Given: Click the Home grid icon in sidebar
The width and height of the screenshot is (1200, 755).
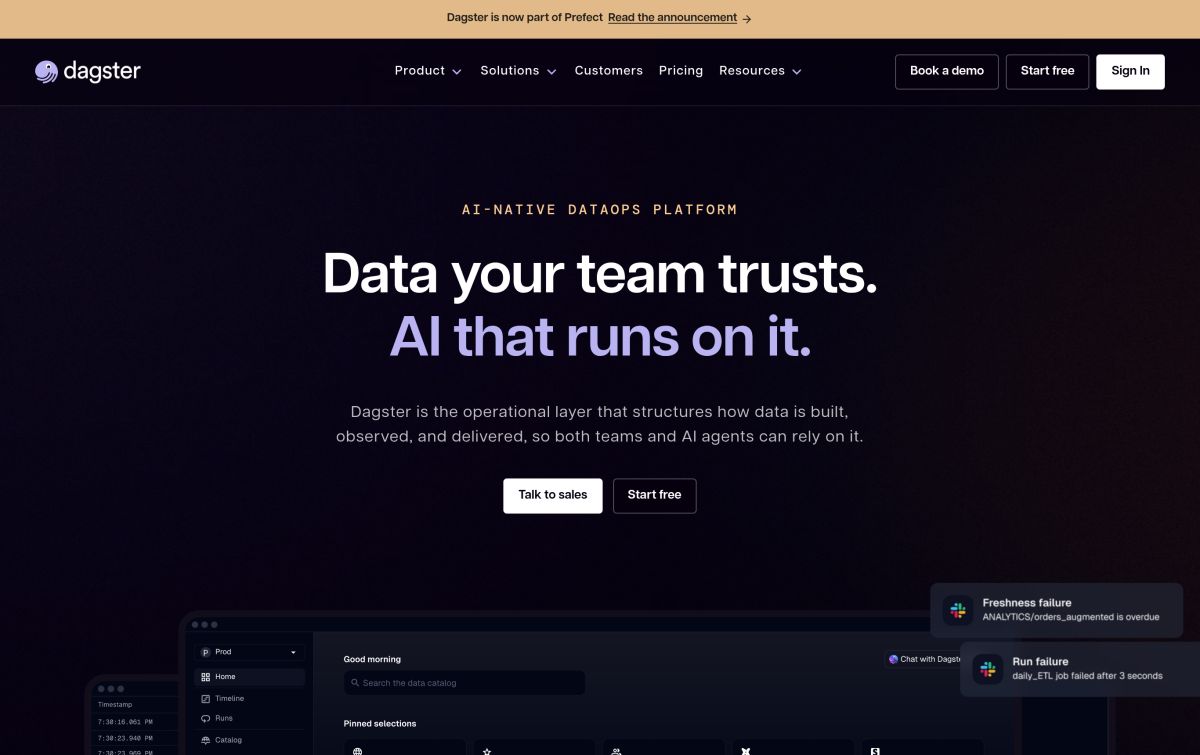Looking at the screenshot, I should 206,677.
